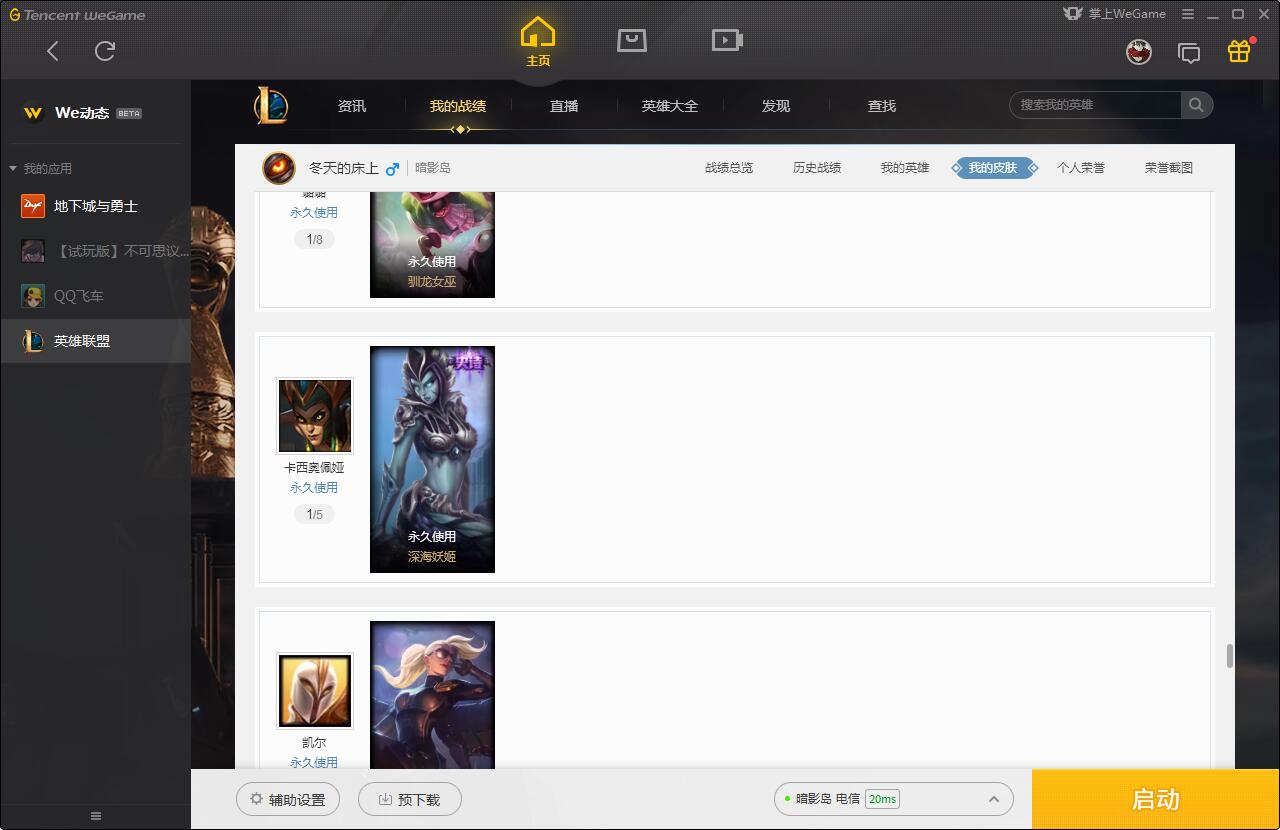Click the 暗影岛 server label beside name
The image size is (1280, 830).
tap(433, 168)
